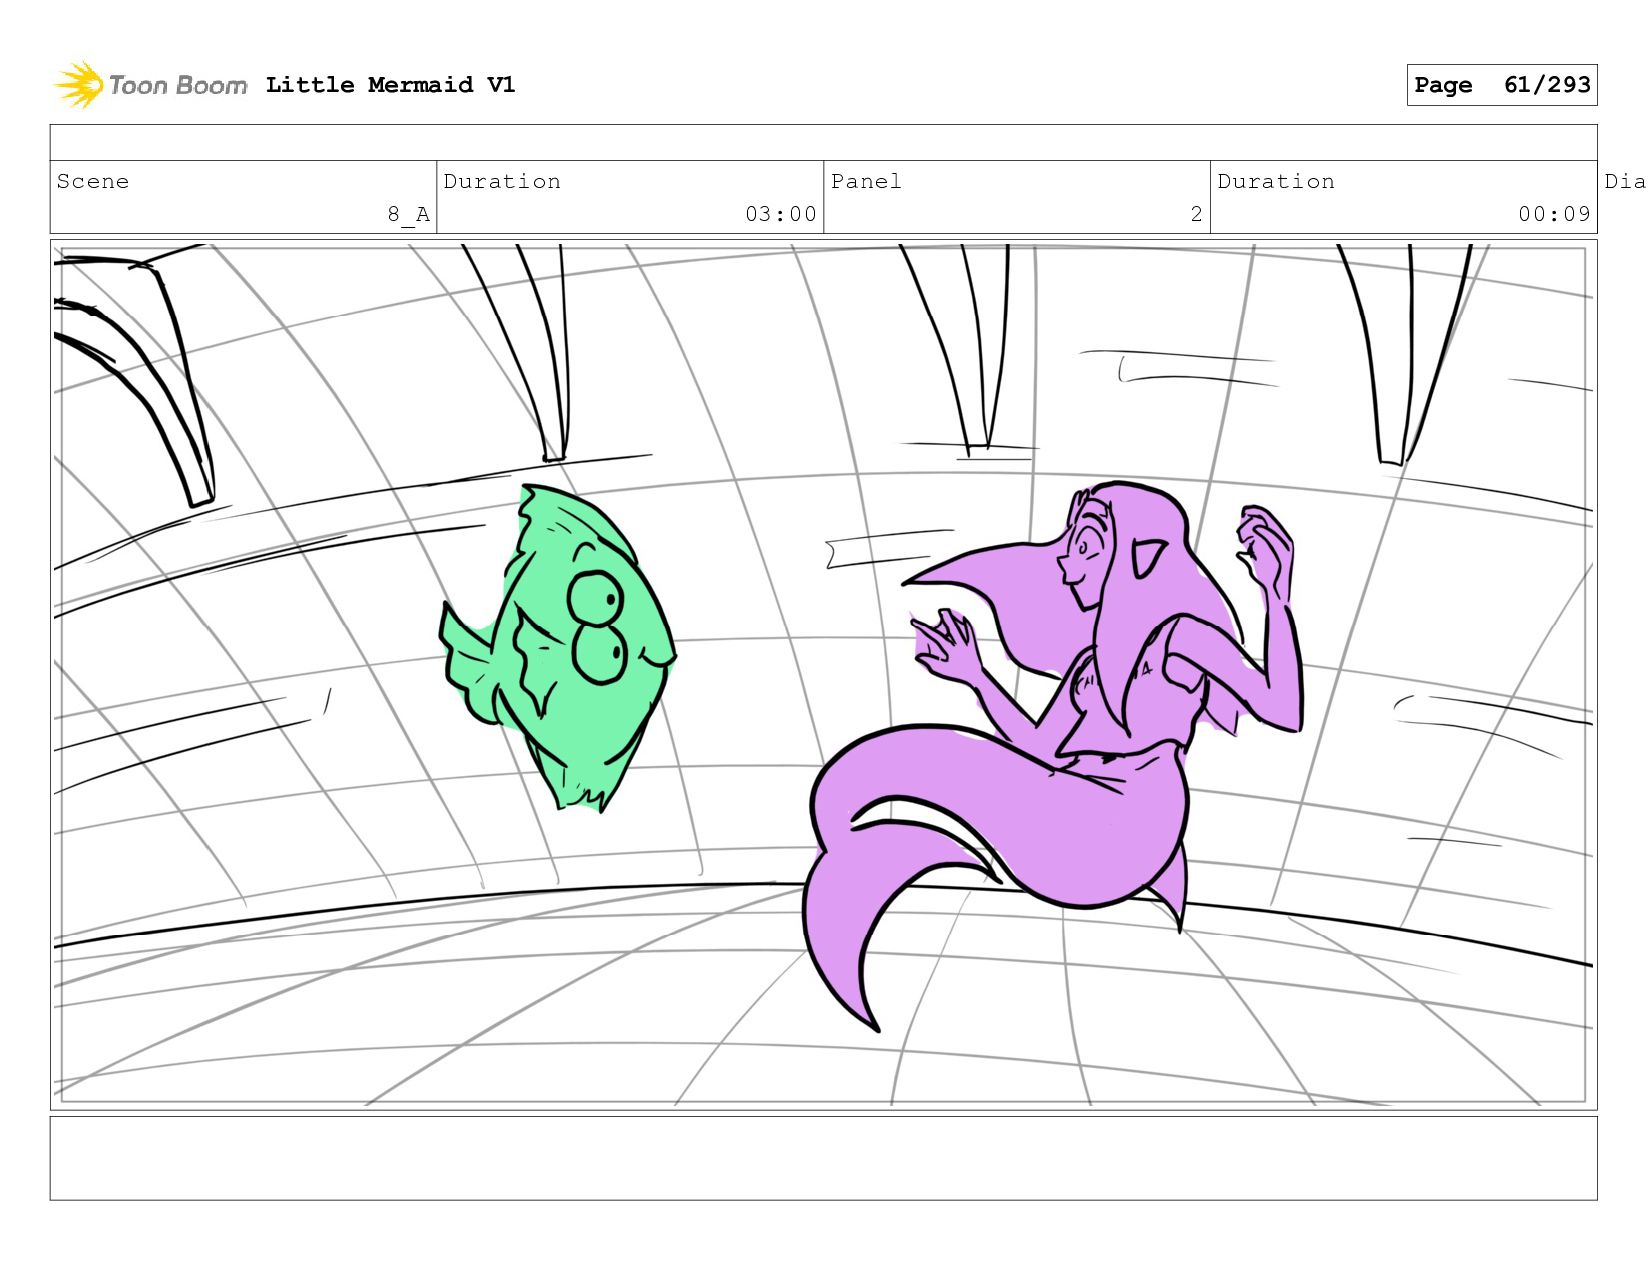Click the 'Panel' header label
The height and width of the screenshot is (1275, 1650).
tap(866, 181)
